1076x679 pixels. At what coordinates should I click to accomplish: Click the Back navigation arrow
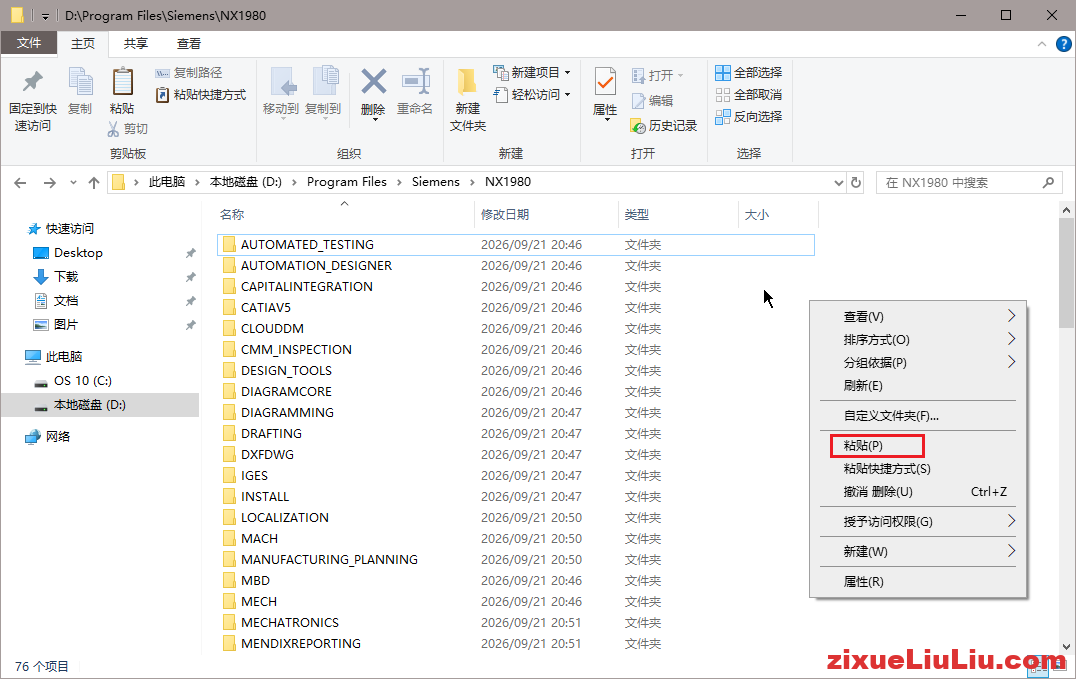[20, 183]
